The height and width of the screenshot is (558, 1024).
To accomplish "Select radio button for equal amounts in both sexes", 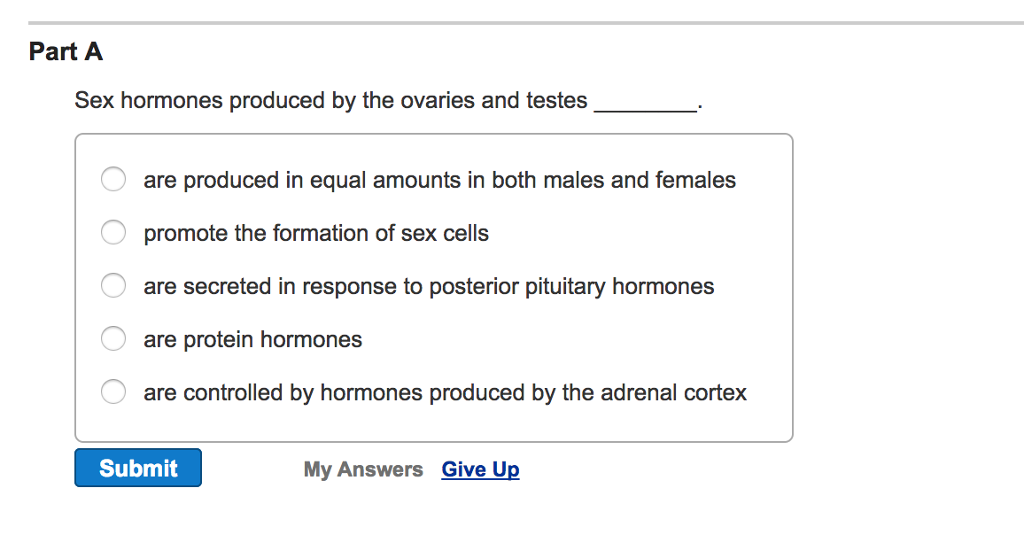I will [x=113, y=179].
